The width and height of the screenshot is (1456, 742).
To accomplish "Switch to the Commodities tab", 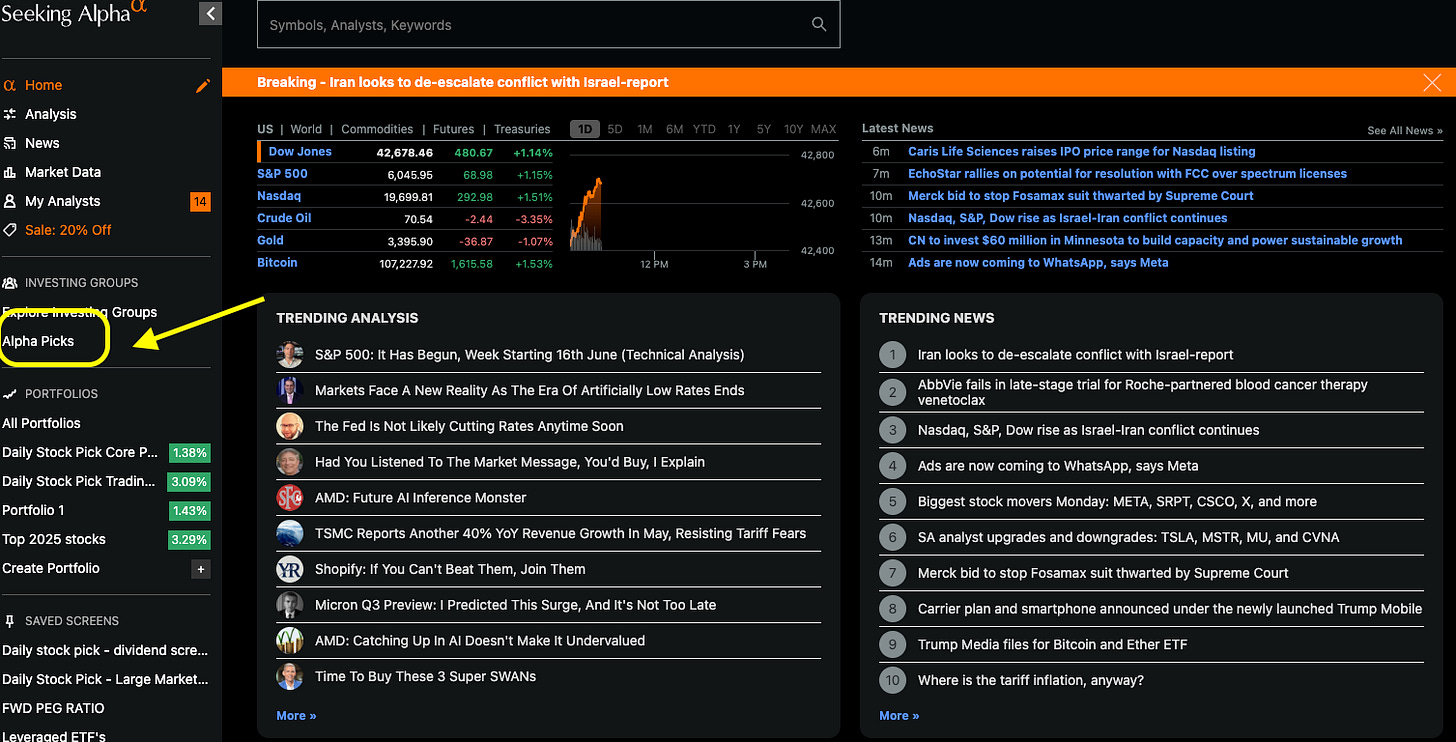I will tap(377, 129).
